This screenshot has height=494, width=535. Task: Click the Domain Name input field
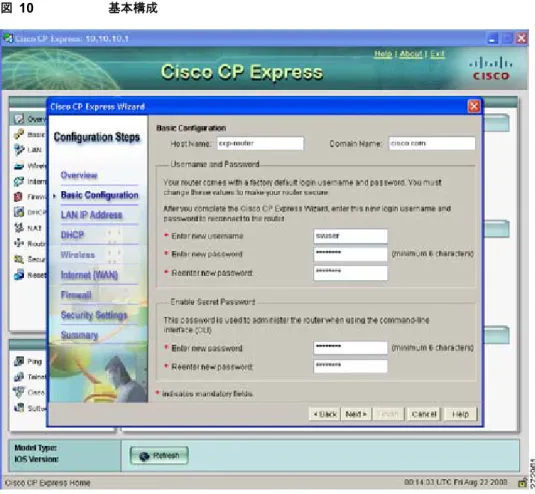432,143
